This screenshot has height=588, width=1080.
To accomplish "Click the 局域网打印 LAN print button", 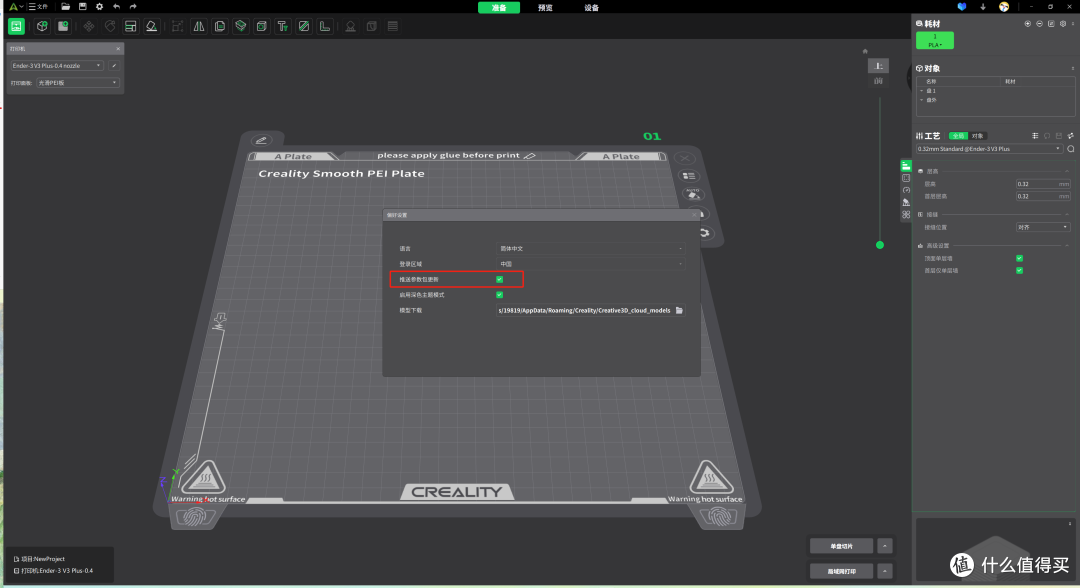I will 841,571.
